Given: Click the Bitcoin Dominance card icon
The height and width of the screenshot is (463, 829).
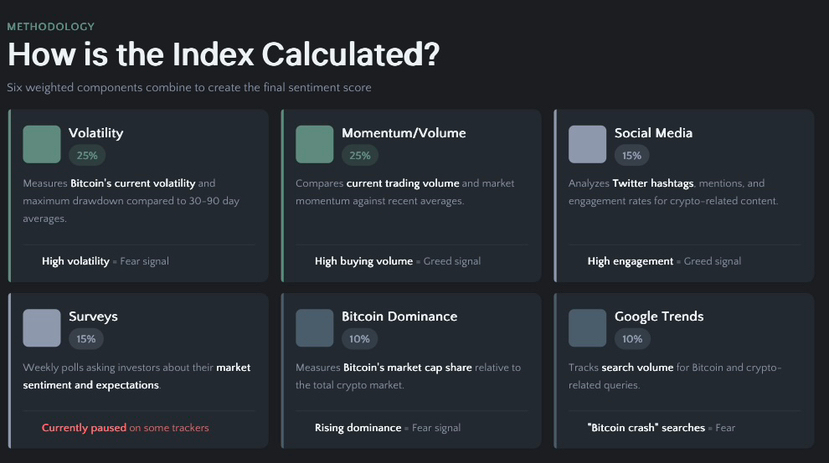Looking at the screenshot, I should coord(315,327).
